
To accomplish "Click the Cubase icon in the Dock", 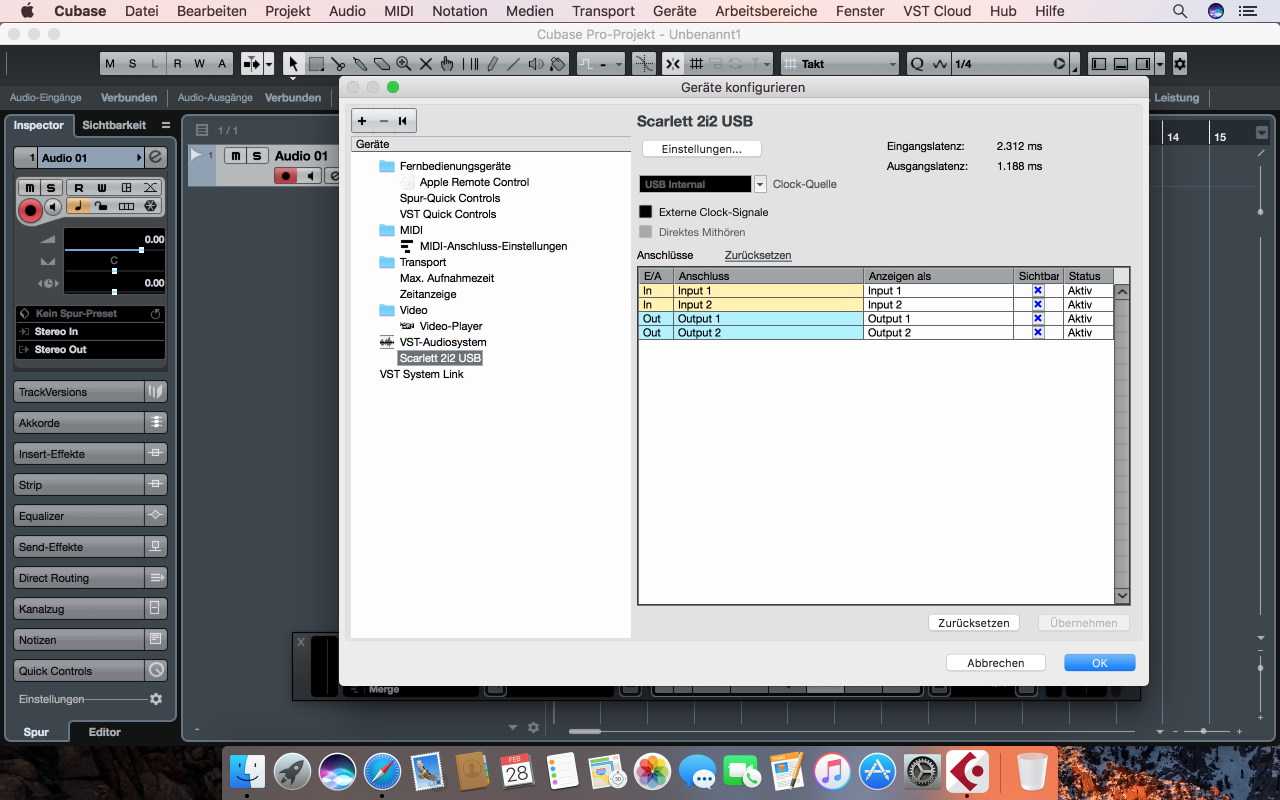I will point(967,772).
